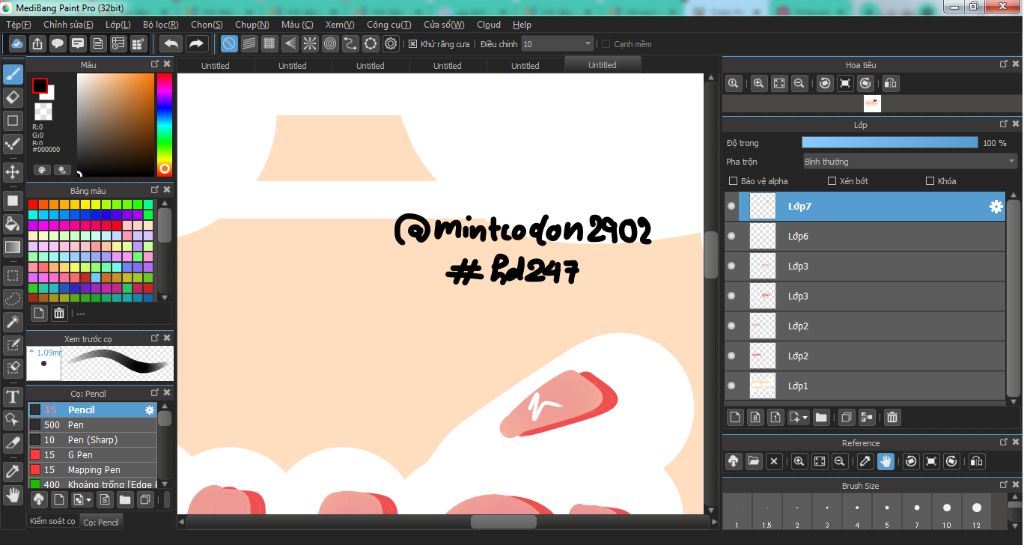
Task: Enable the Khóa checkbox
Action: tap(930, 181)
